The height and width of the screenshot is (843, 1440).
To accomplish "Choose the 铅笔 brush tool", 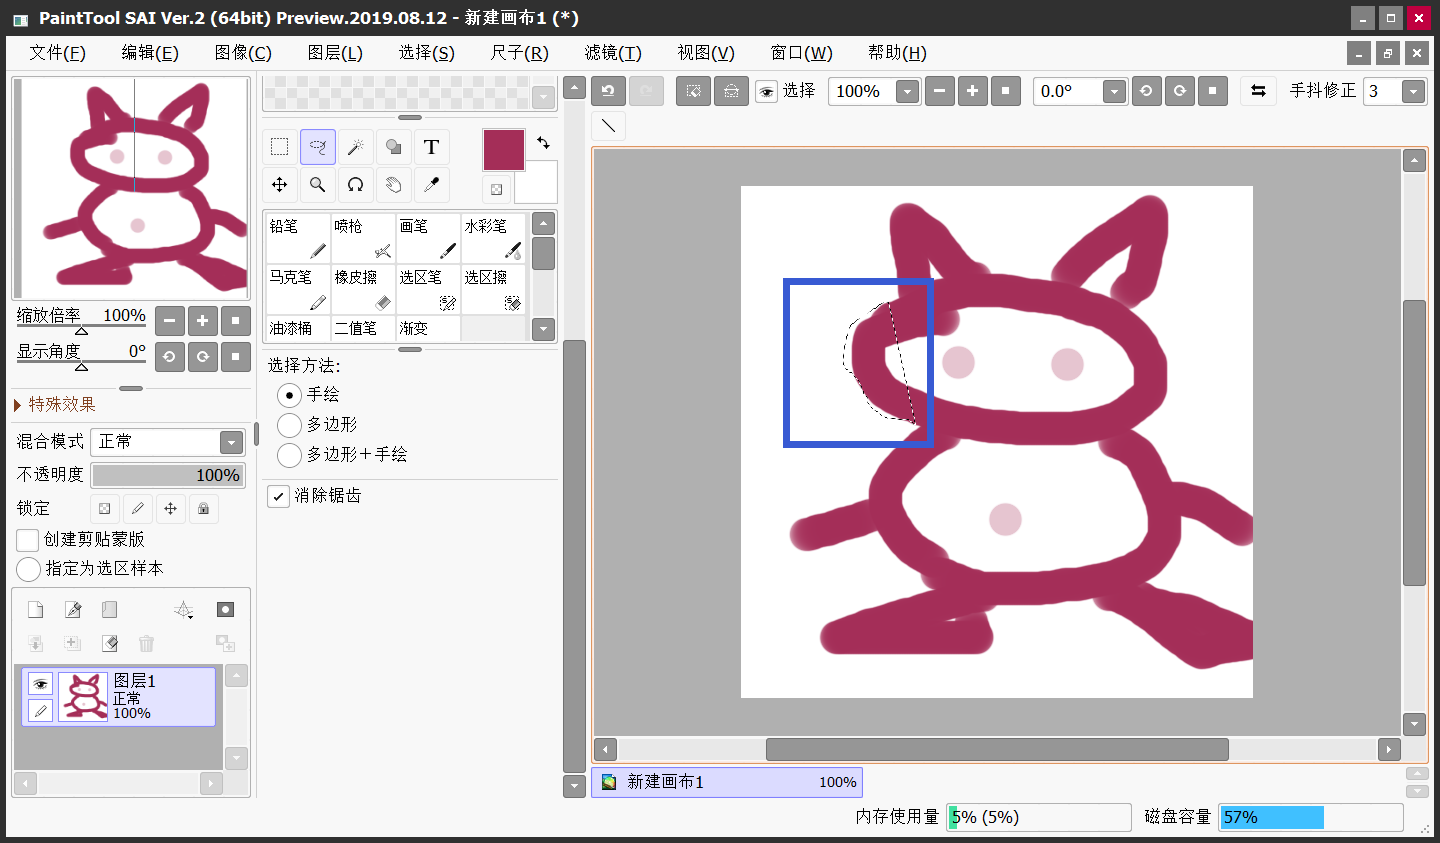I will click(x=298, y=238).
